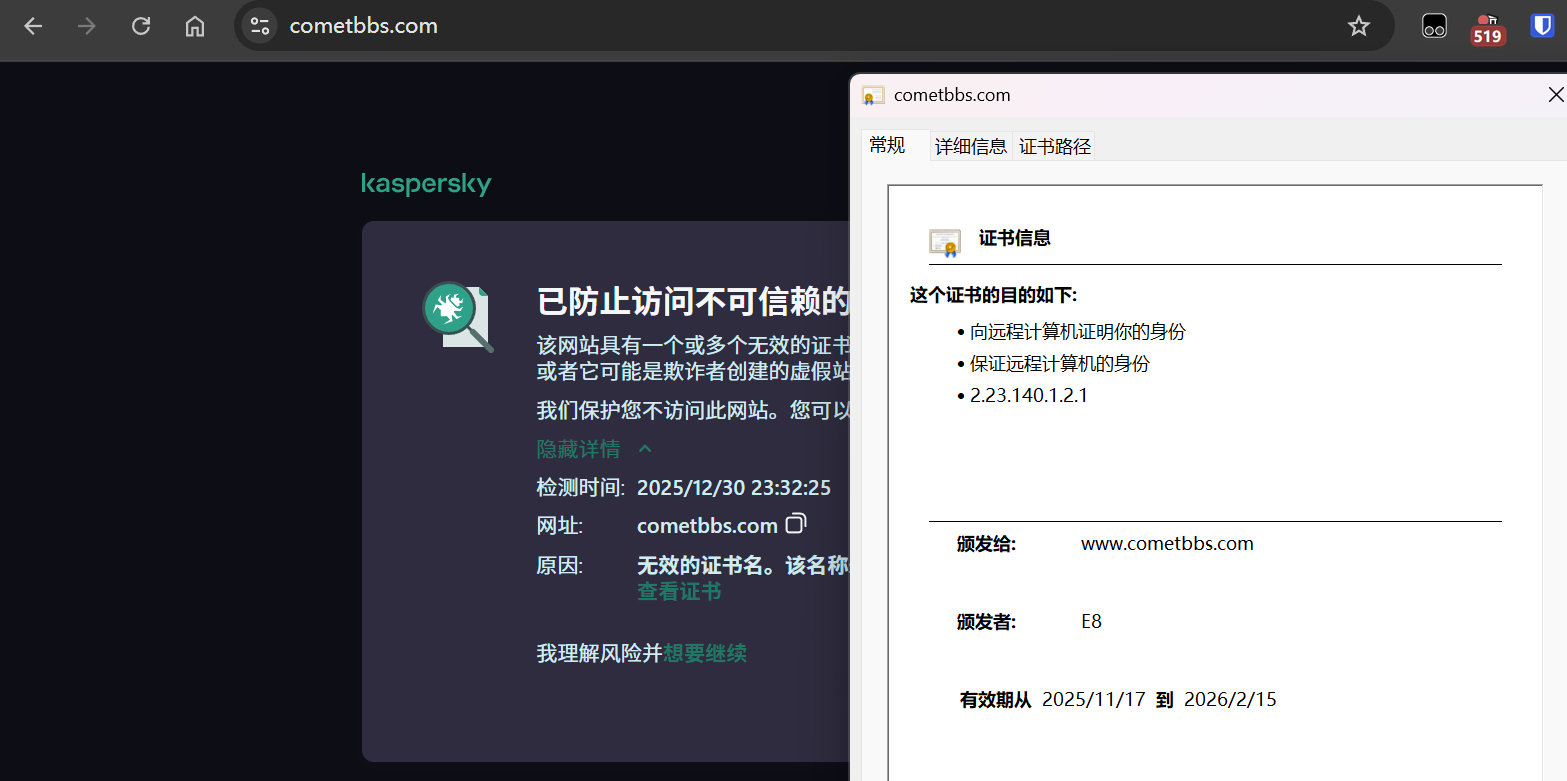Viewport: 1567px width, 781px height.
Task: Collapse details using the chevron arrow
Action: [x=645, y=449]
